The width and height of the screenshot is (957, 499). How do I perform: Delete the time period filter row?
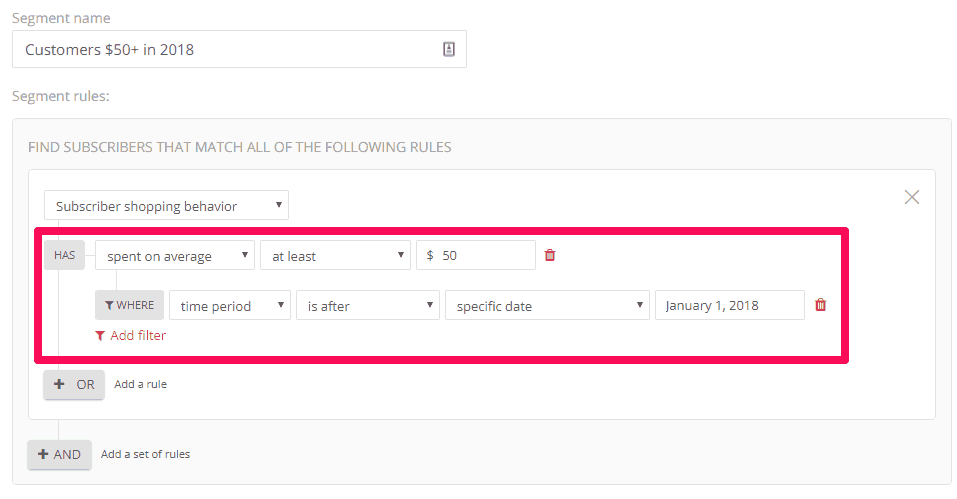pos(821,304)
